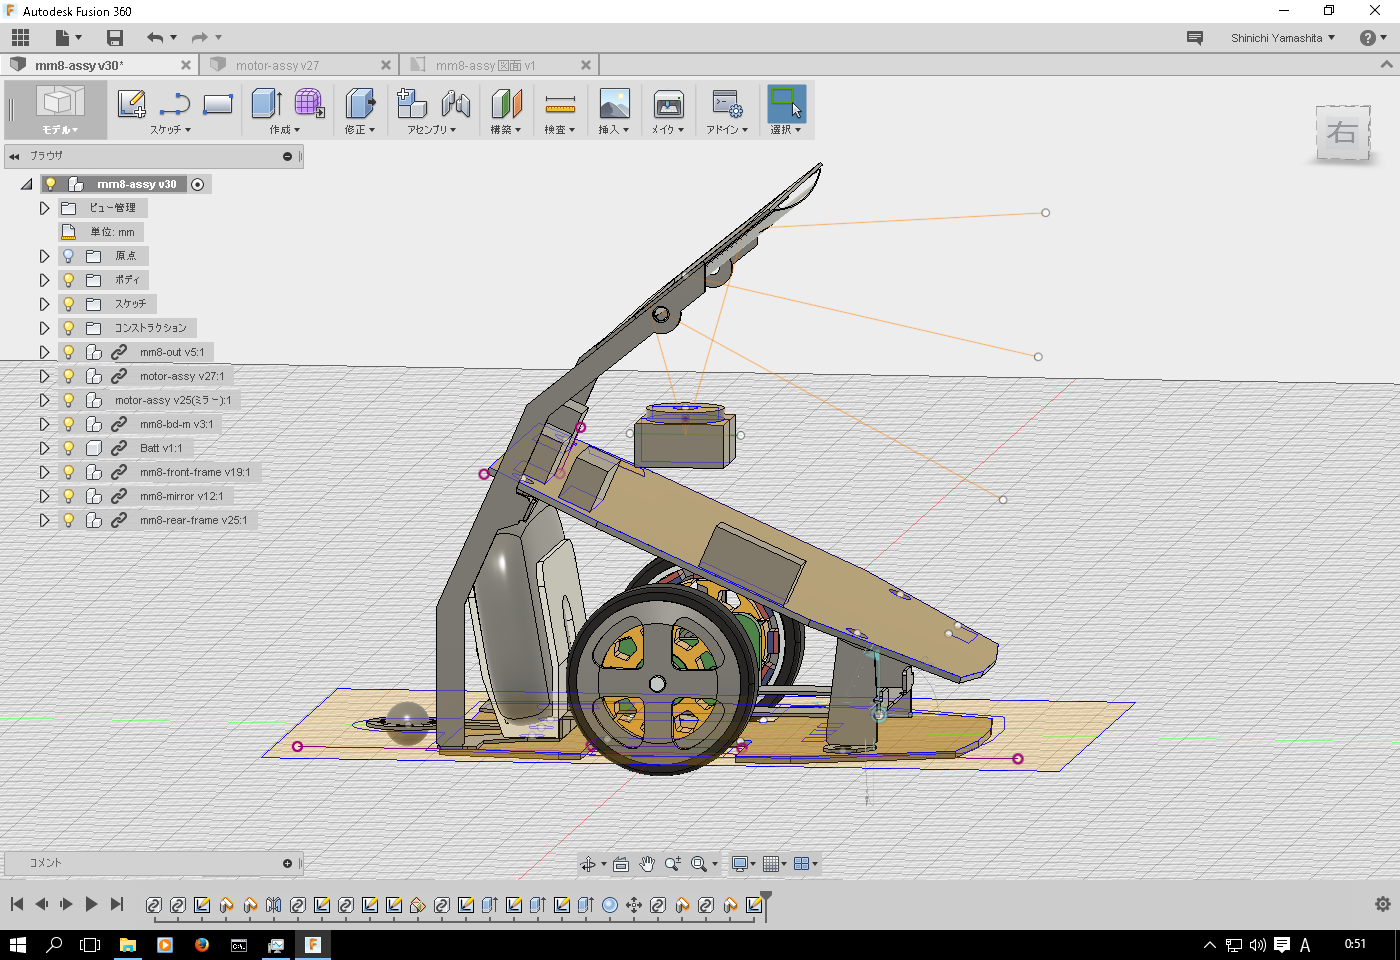Select the last timeline feature marker
The image size is (1400, 960).
[x=754, y=905]
